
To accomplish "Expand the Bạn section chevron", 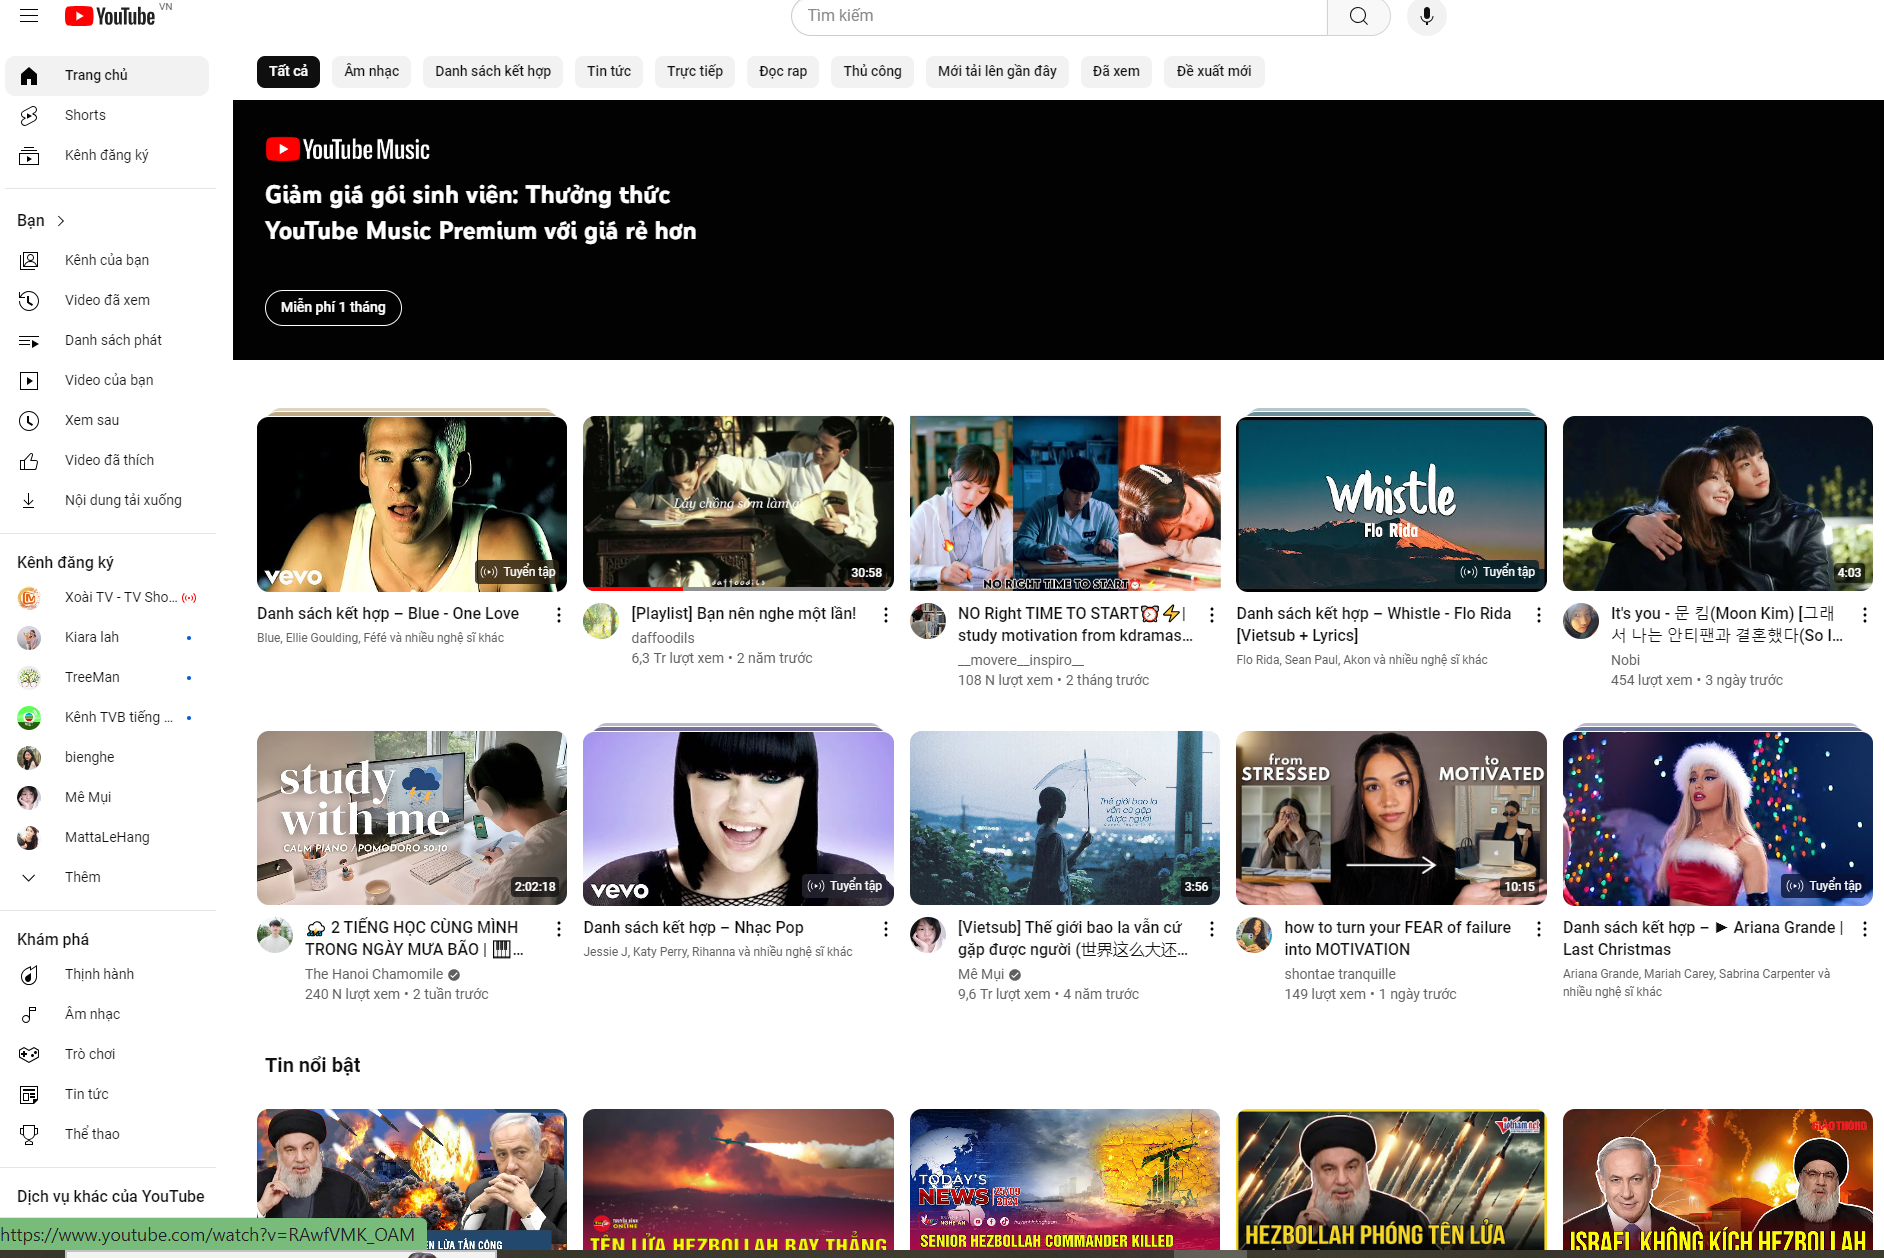I will pos(61,221).
